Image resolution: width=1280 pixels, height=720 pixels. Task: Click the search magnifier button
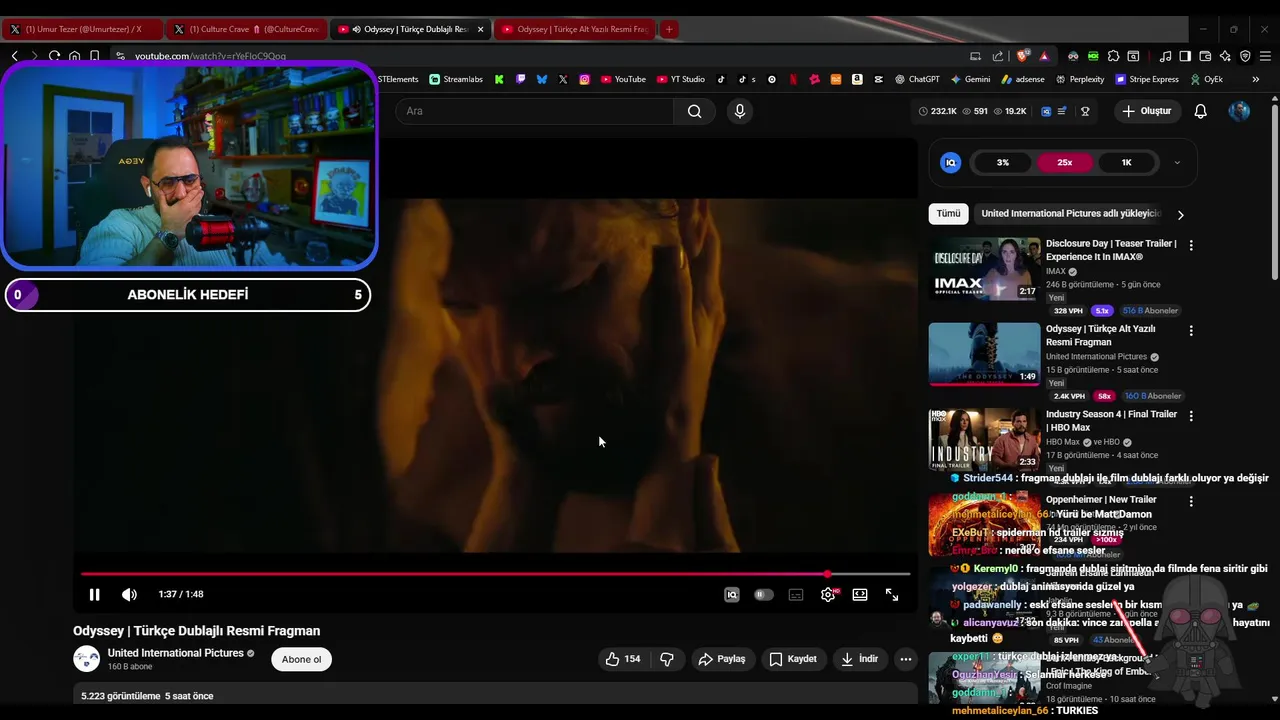click(694, 111)
